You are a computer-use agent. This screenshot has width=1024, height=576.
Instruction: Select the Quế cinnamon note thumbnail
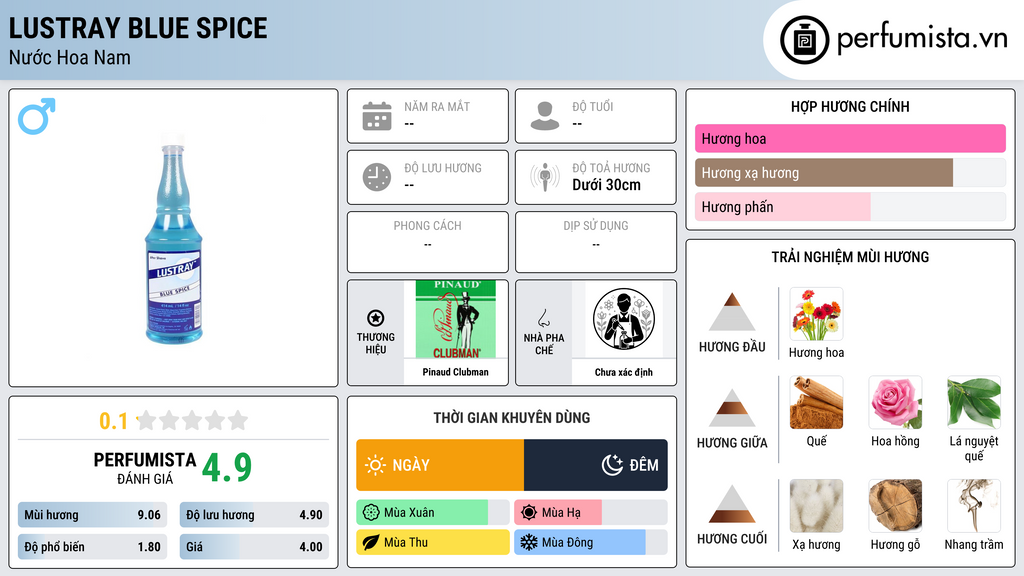click(816, 402)
